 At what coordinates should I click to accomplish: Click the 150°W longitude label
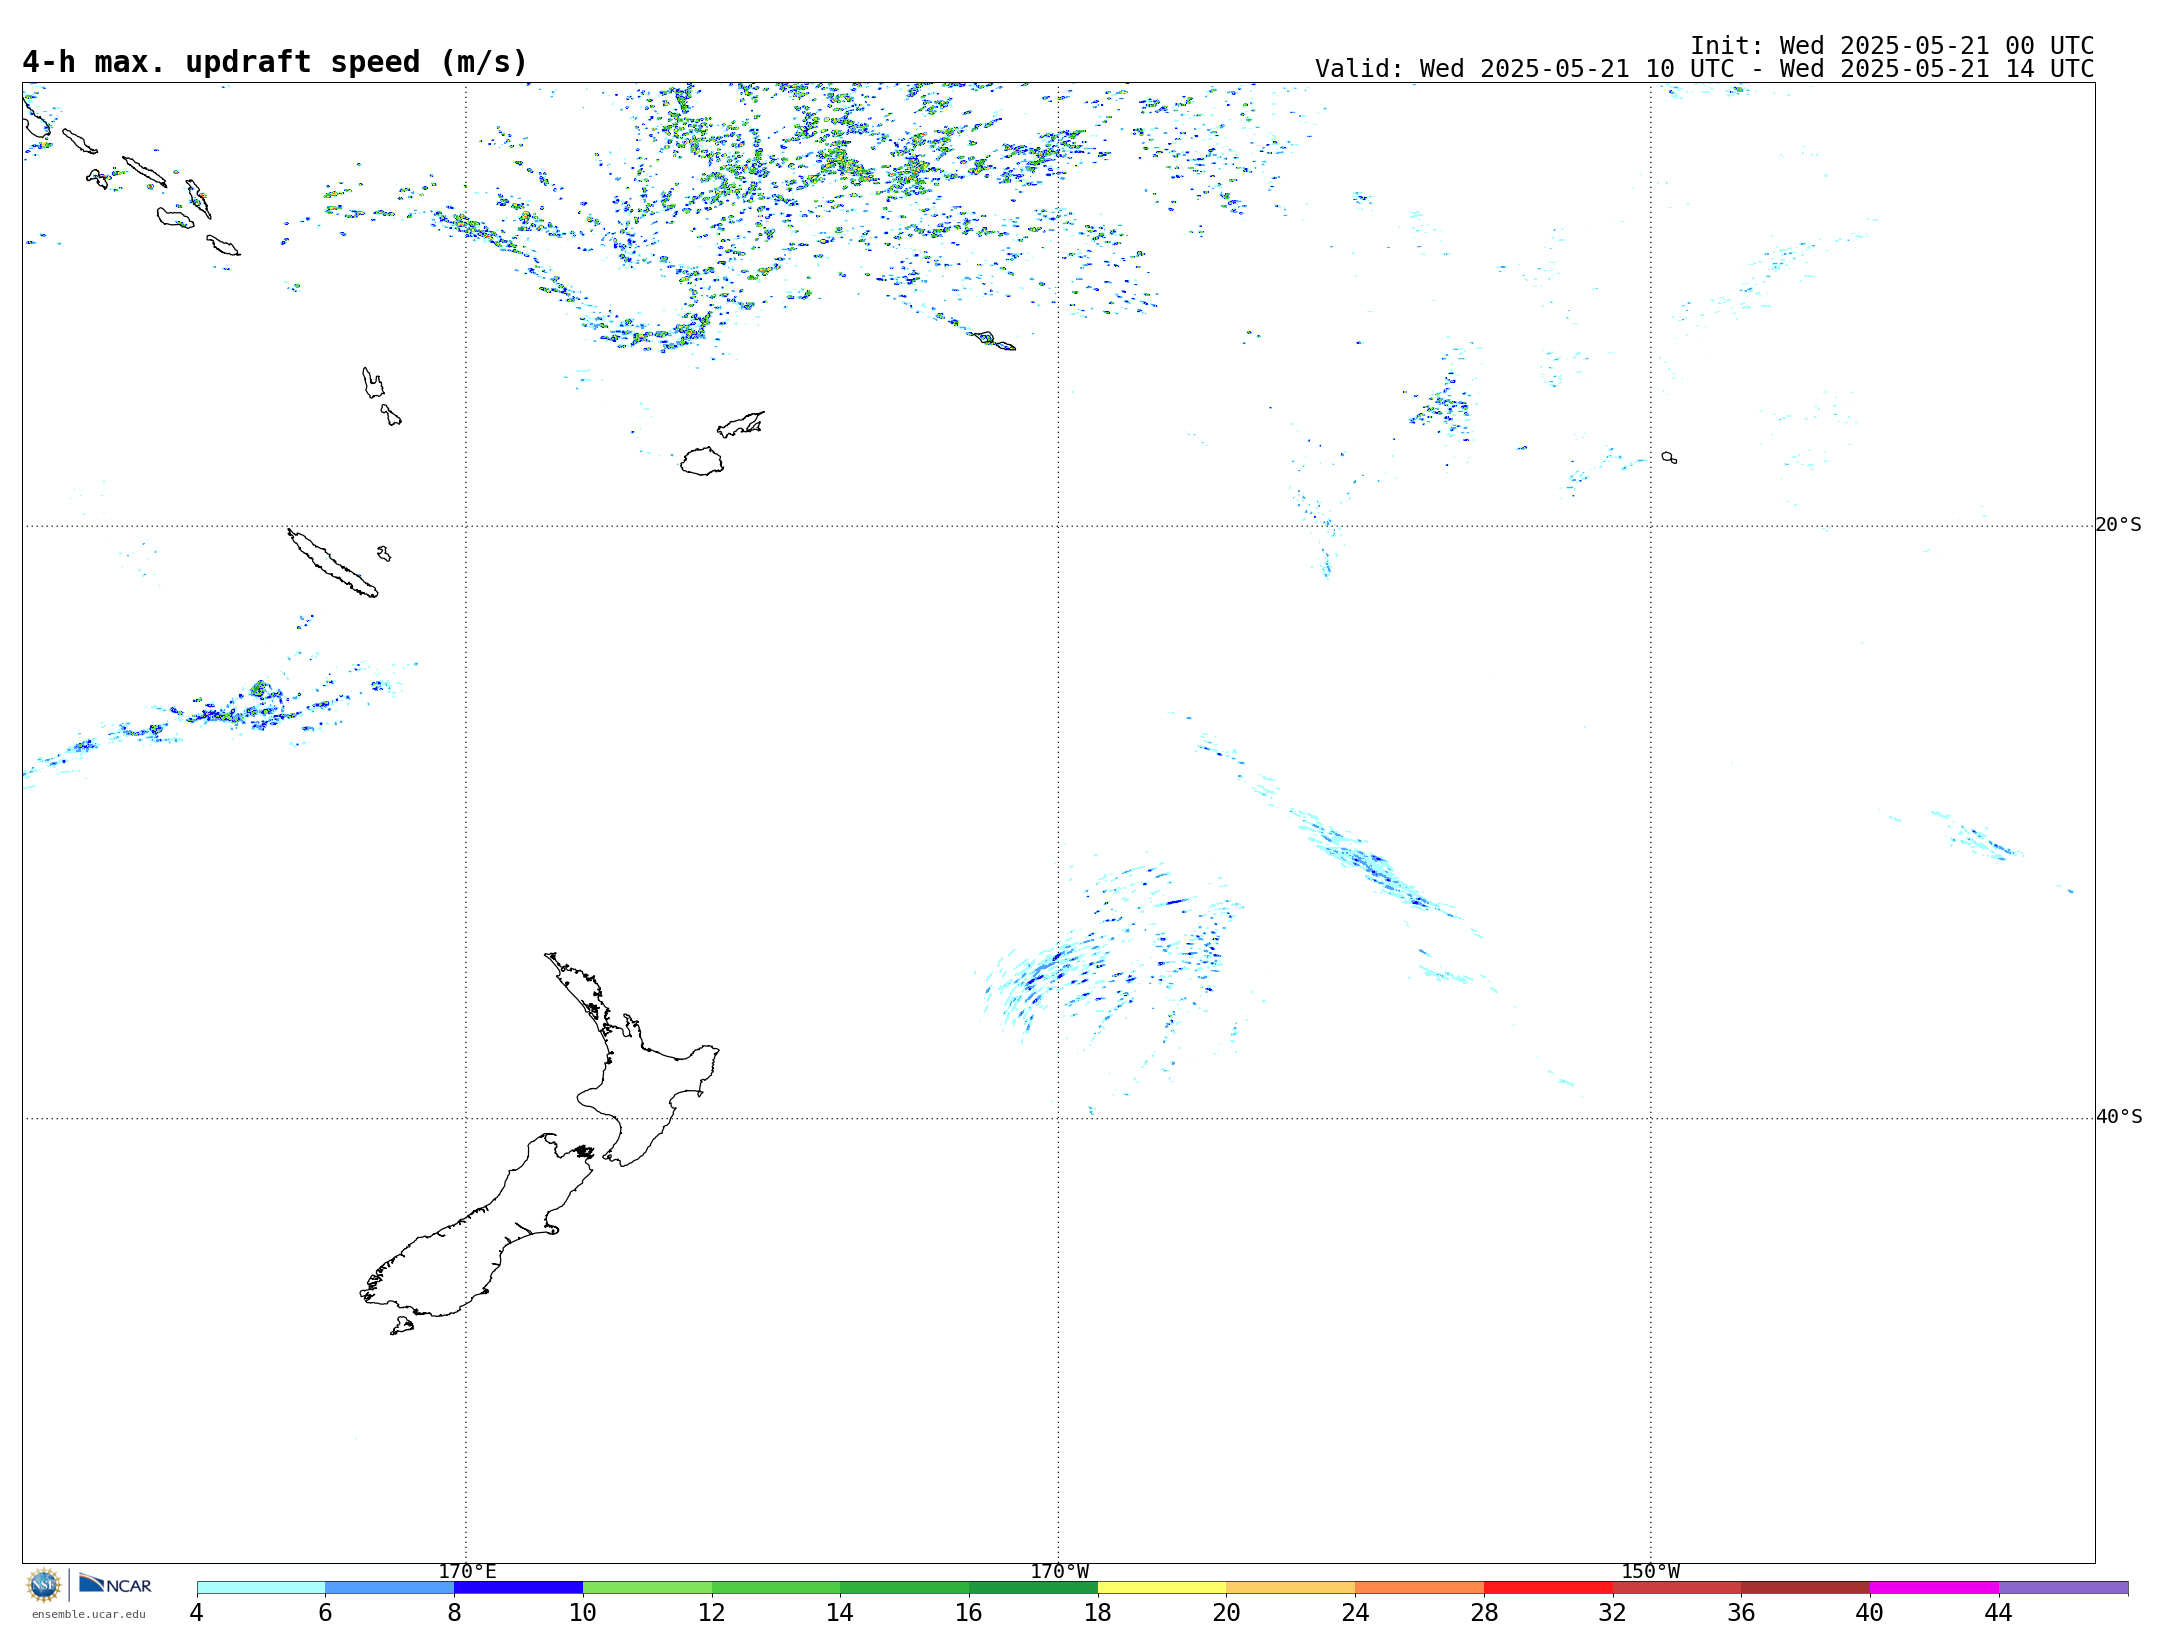point(1650,1571)
